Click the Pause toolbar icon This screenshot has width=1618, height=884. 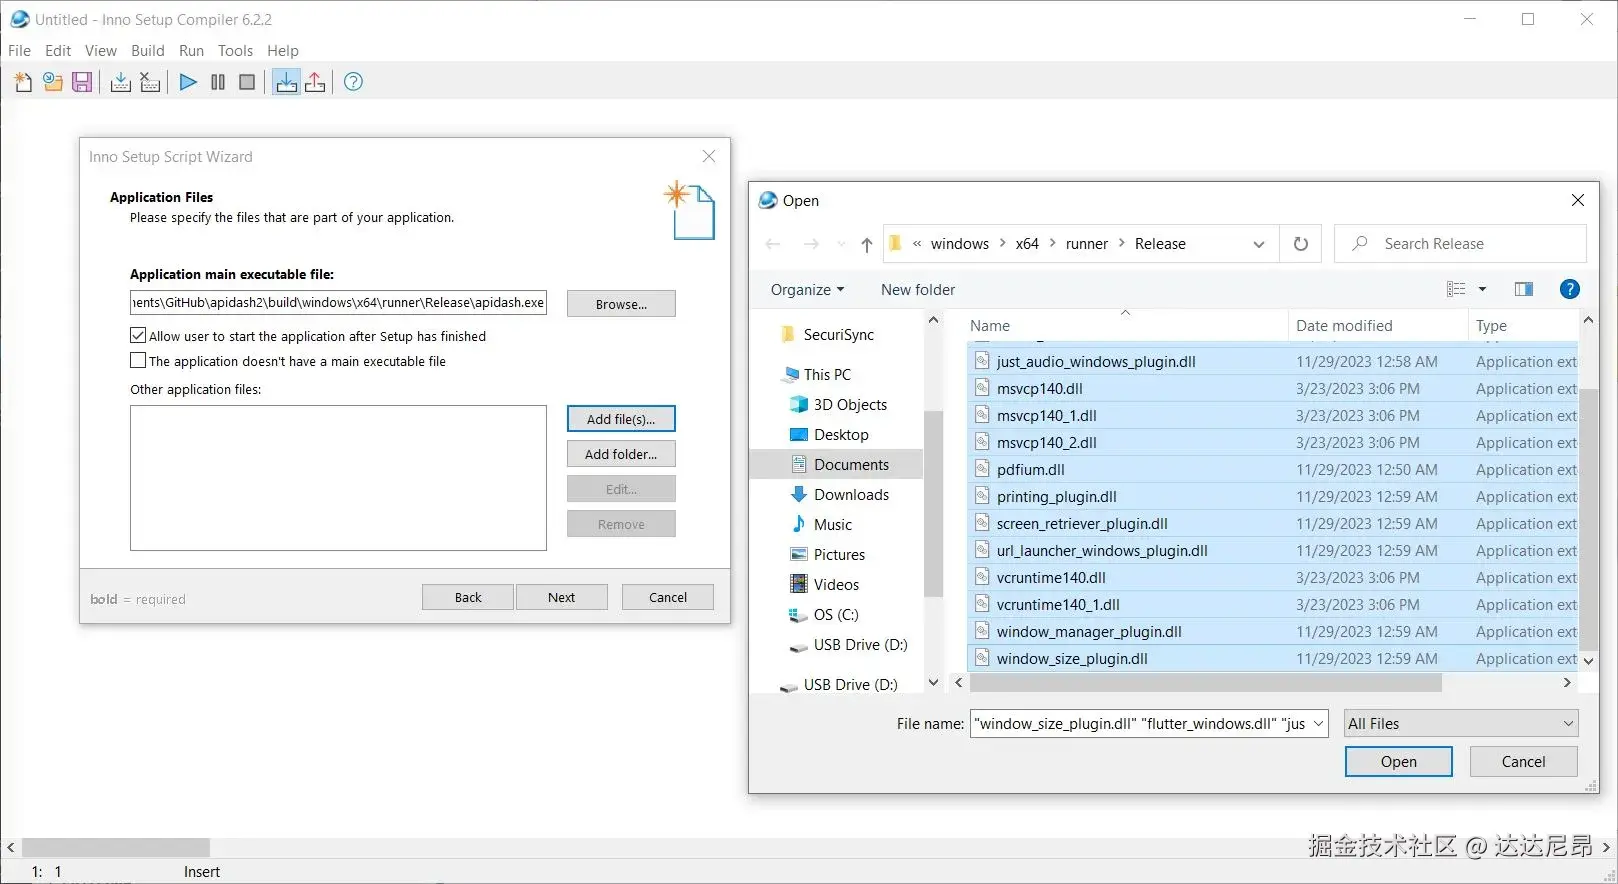click(218, 82)
